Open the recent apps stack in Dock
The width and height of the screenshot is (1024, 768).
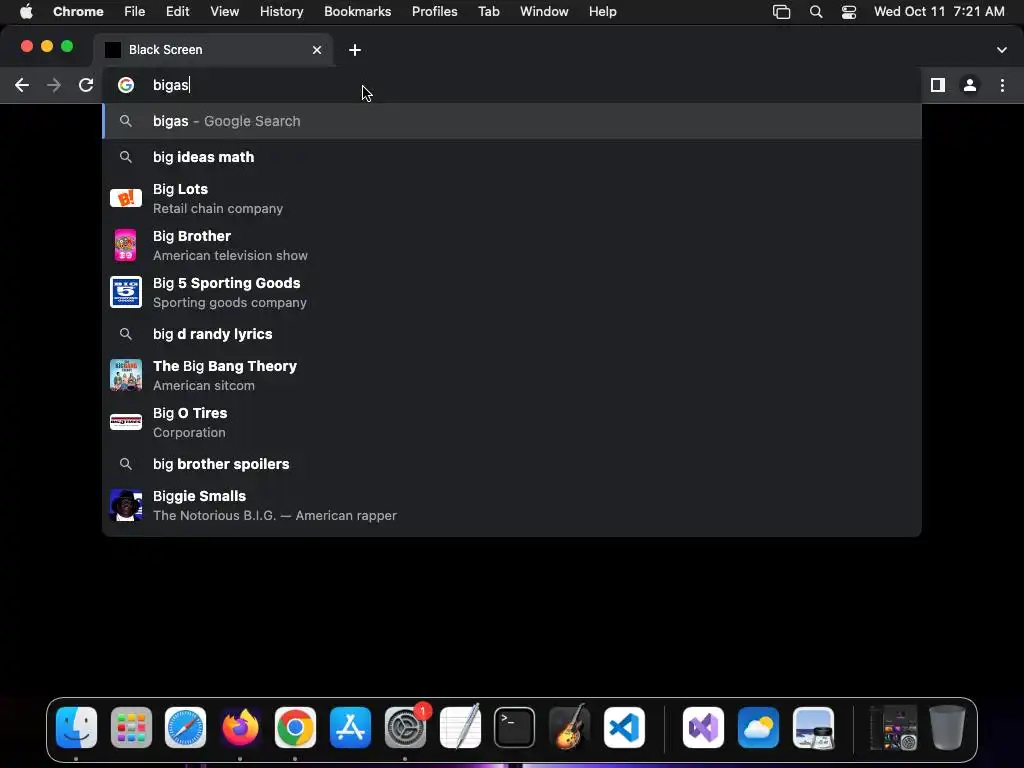(x=893, y=727)
